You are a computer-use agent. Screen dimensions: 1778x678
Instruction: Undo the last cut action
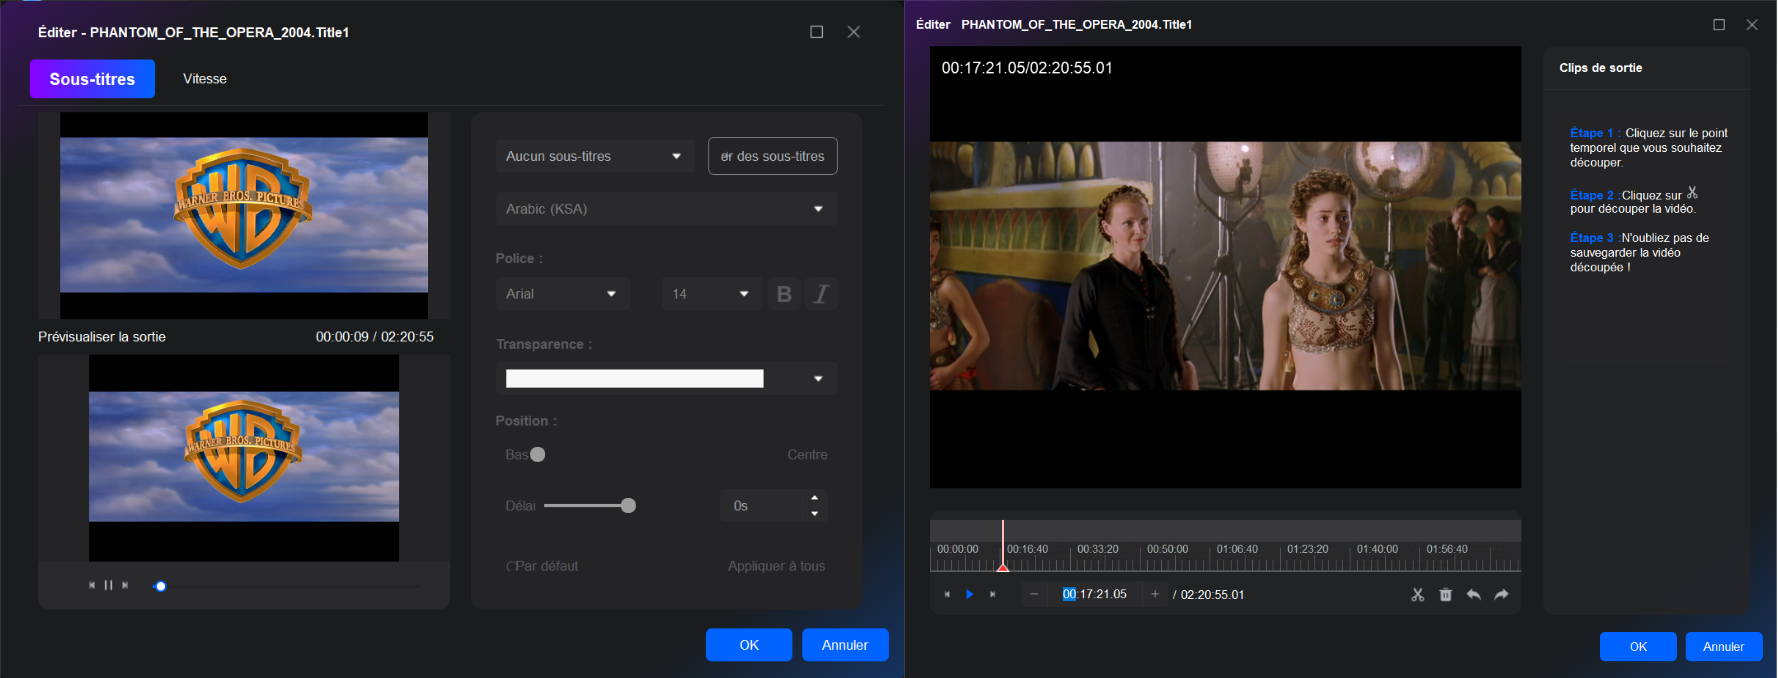[x=1473, y=594]
